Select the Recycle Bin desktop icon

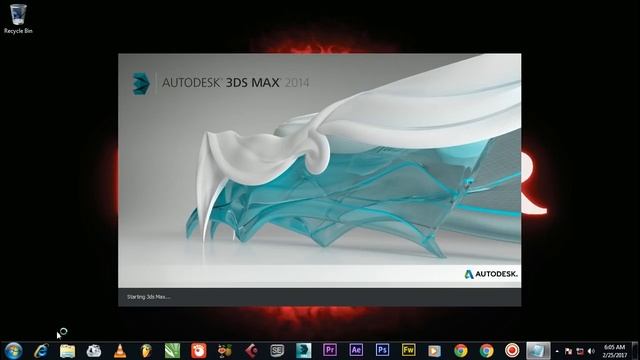tap(18, 19)
